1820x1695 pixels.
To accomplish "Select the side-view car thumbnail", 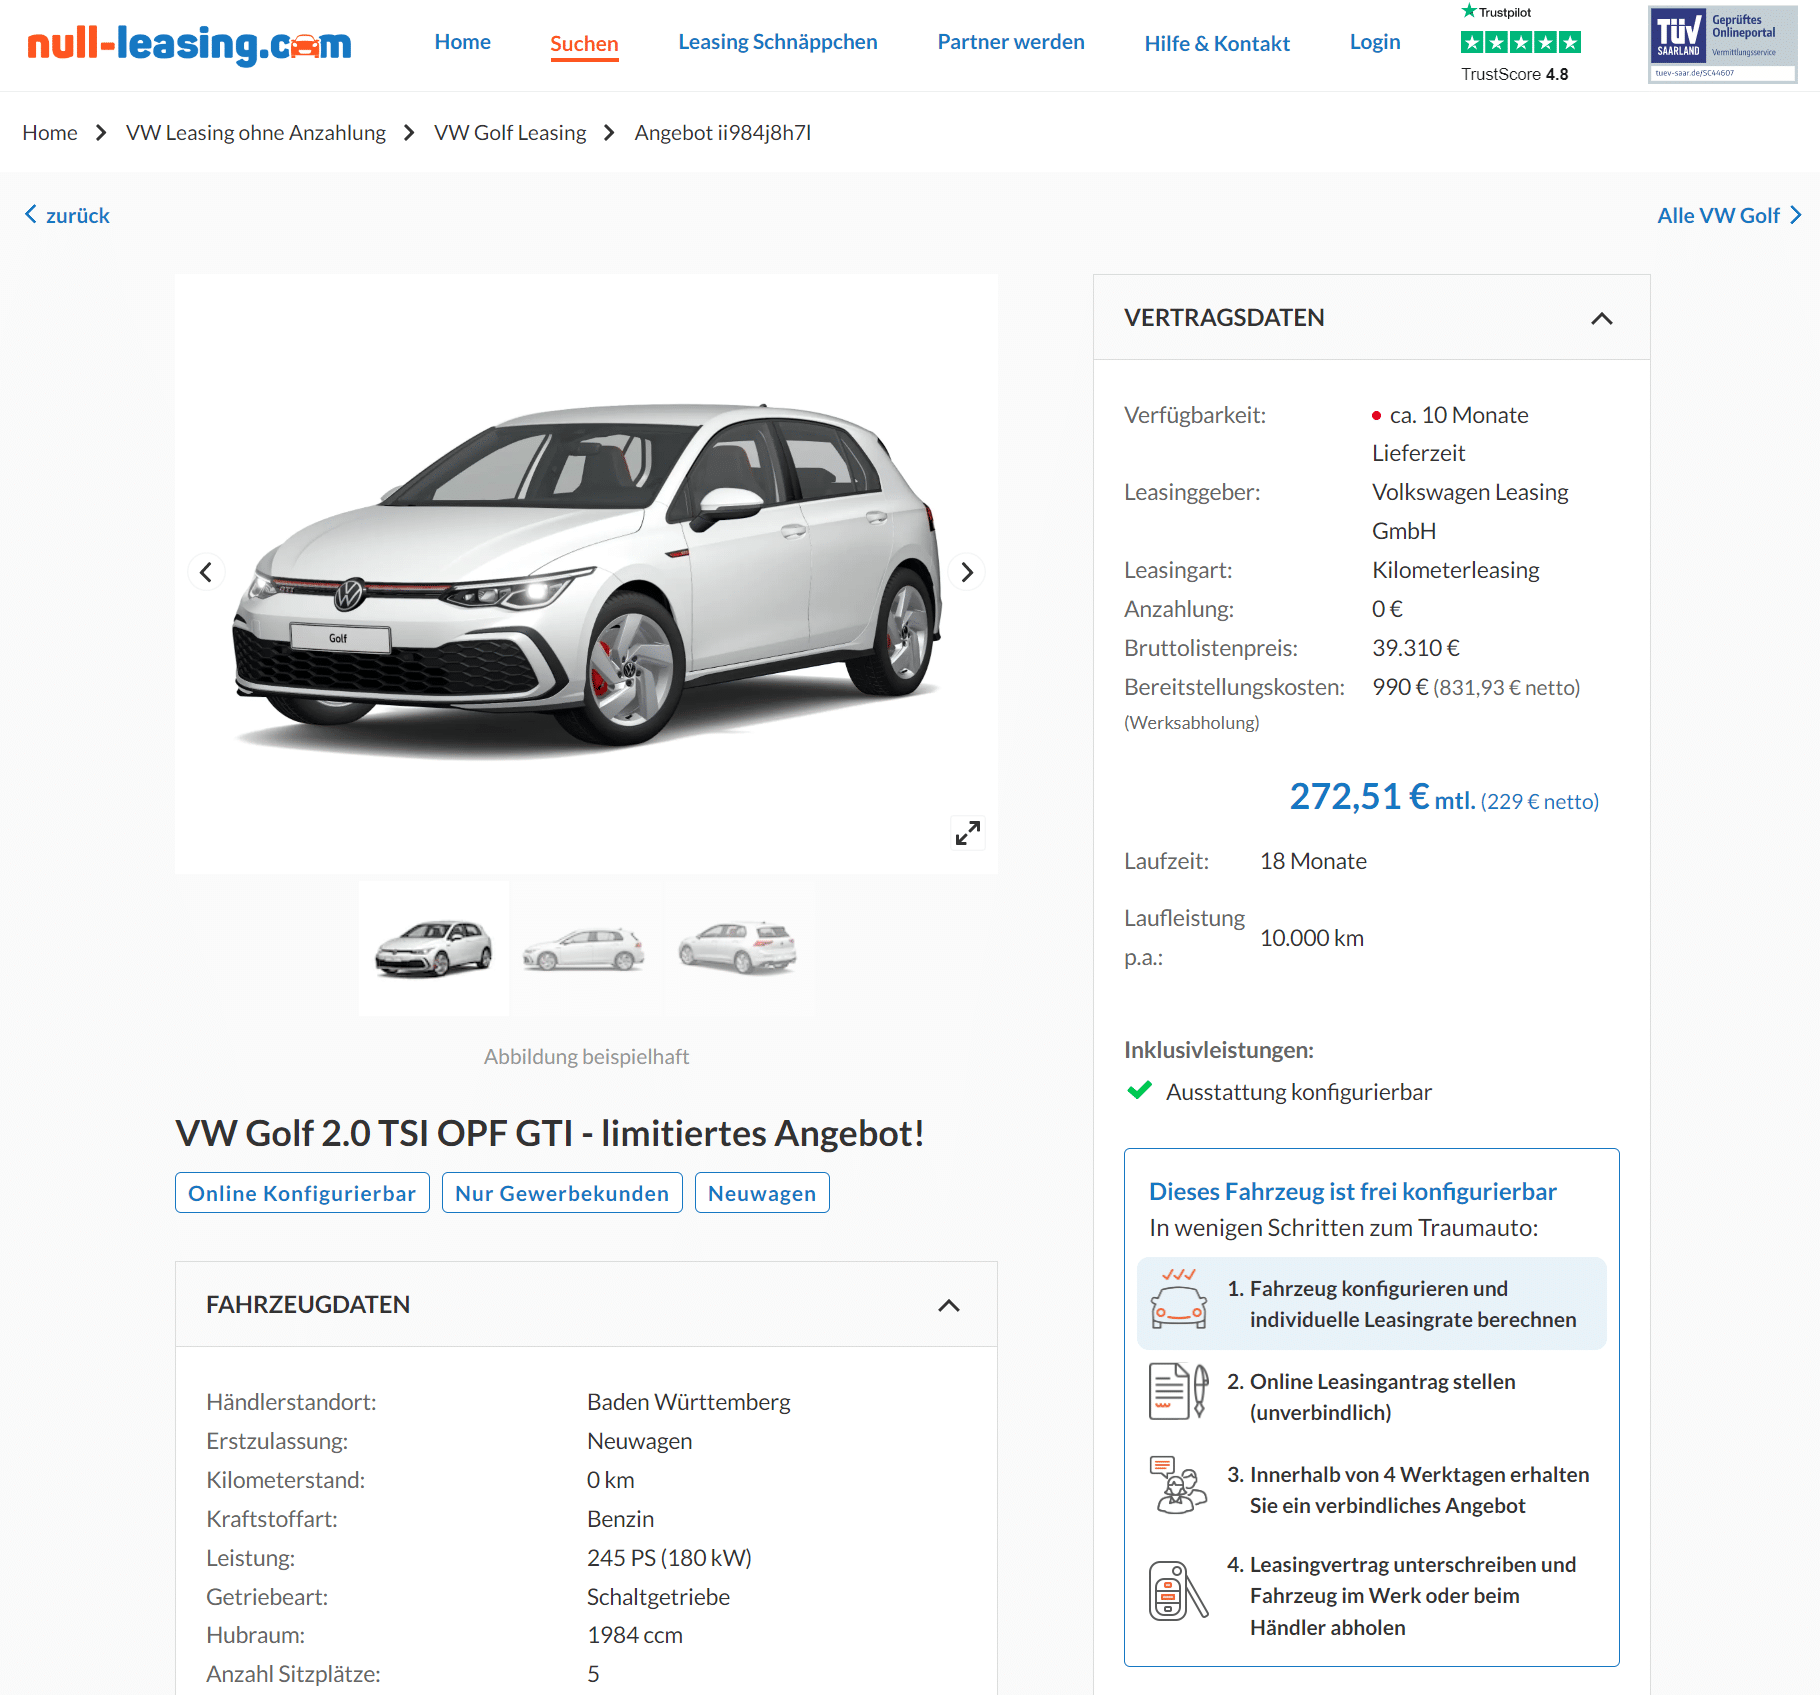I will tap(586, 948).
